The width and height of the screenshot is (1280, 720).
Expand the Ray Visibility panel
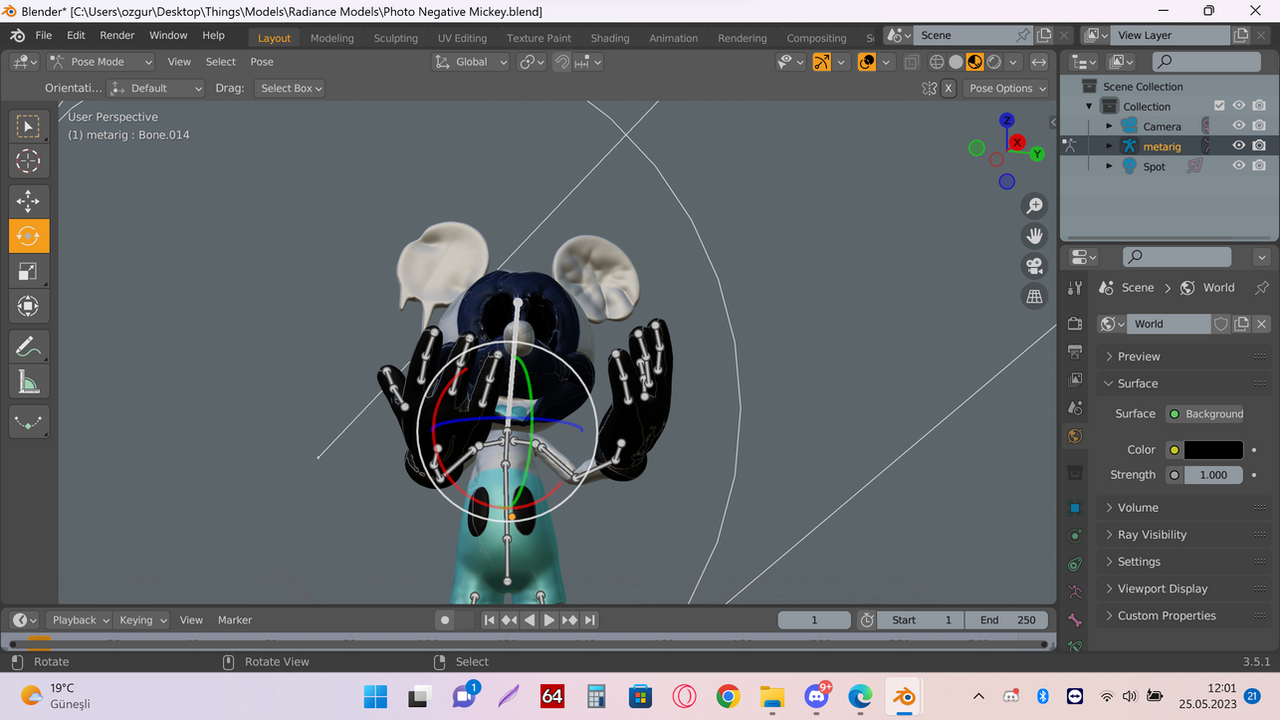1184,534
